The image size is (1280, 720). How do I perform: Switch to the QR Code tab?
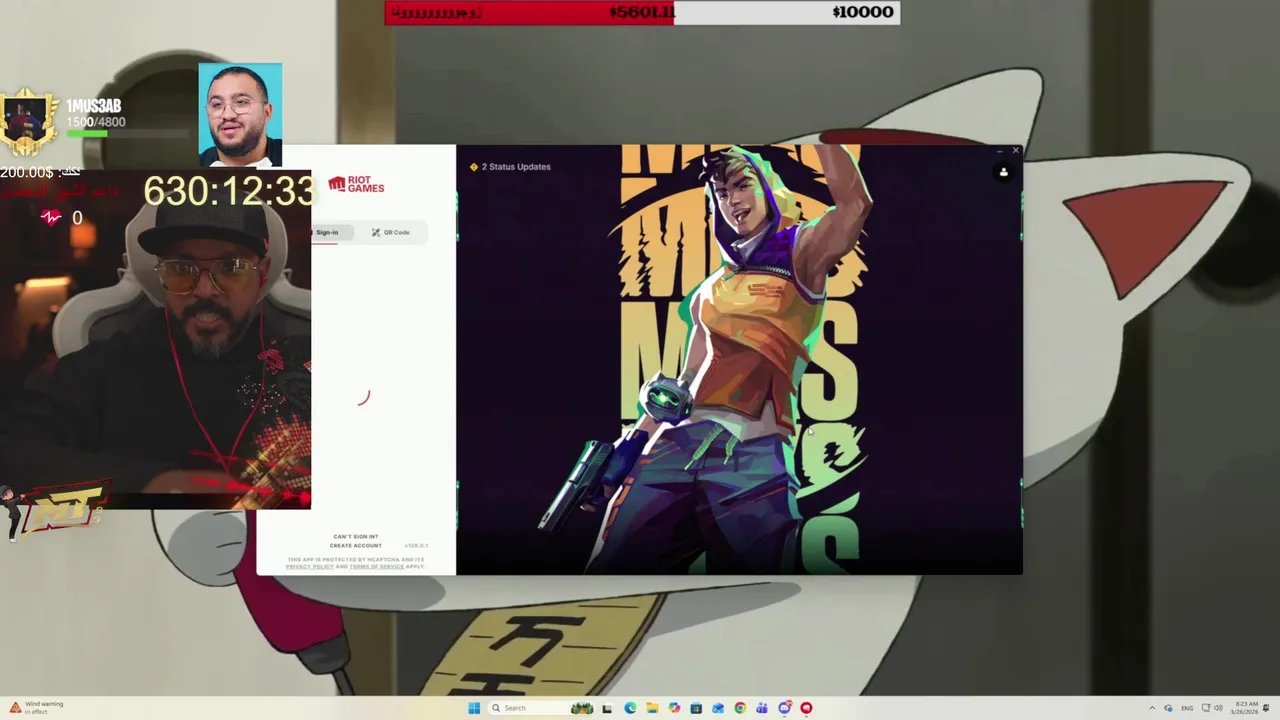click(x=391, y=232)
